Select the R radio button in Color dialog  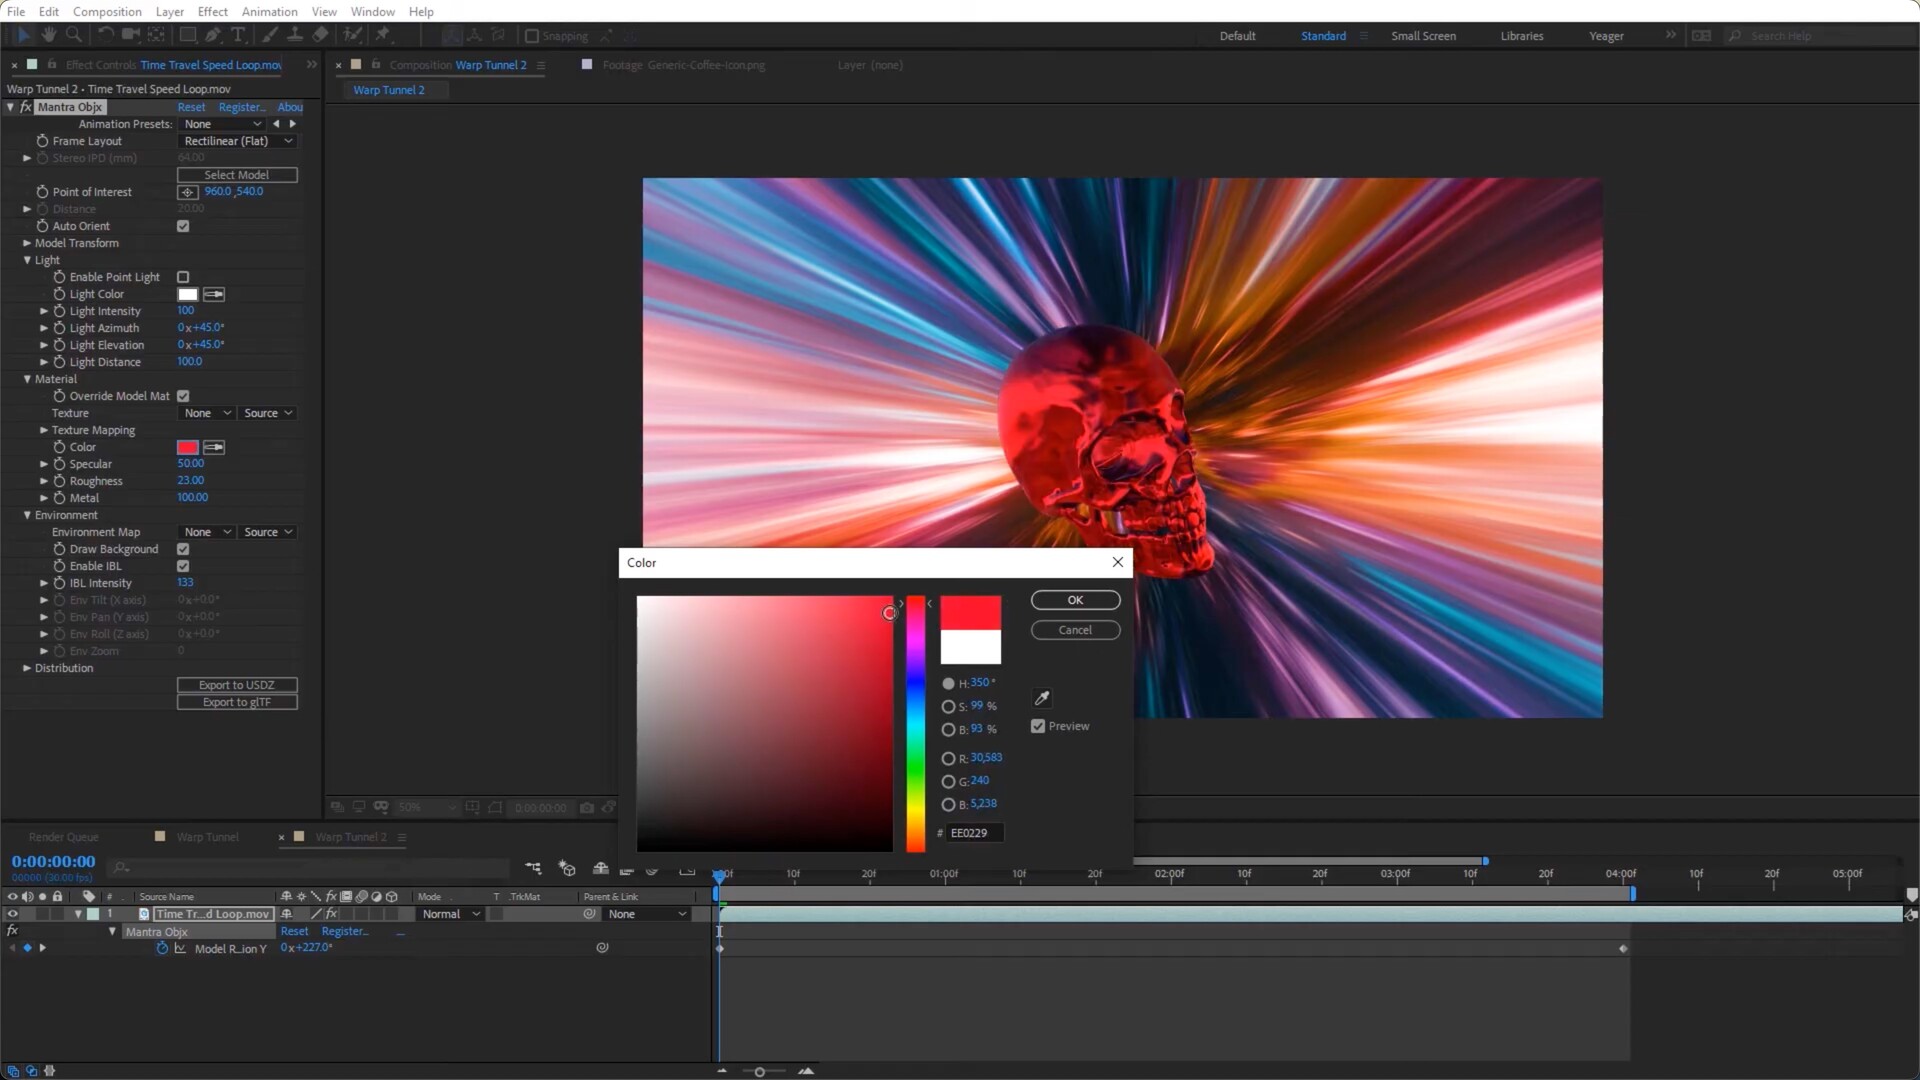pos(948,758)
